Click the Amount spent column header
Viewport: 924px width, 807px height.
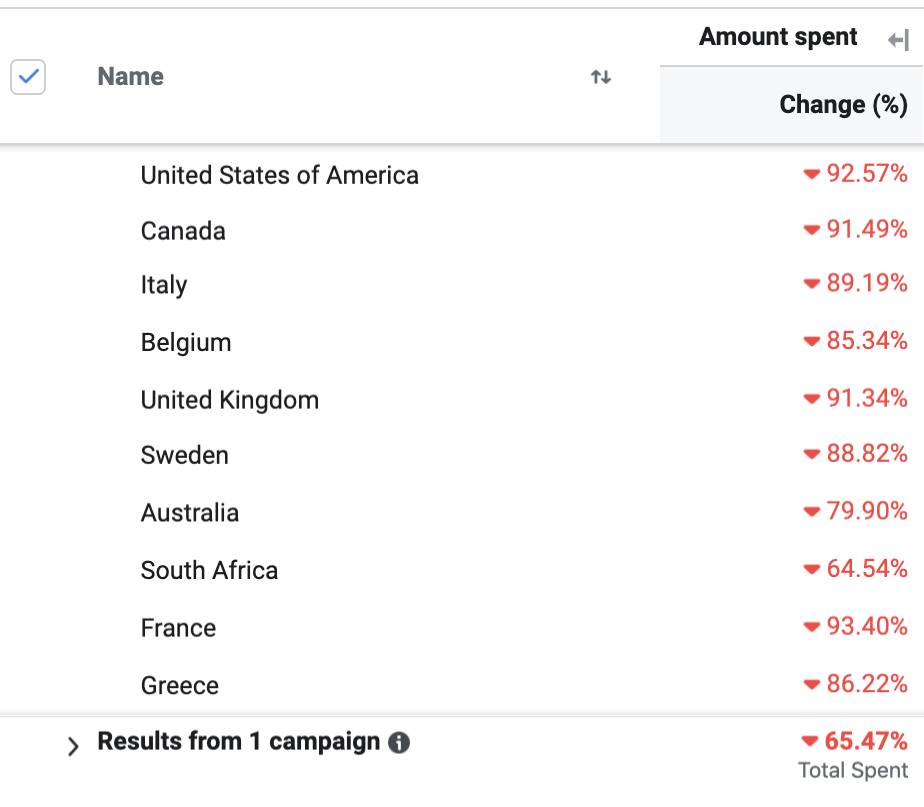(x=778, y=38)
